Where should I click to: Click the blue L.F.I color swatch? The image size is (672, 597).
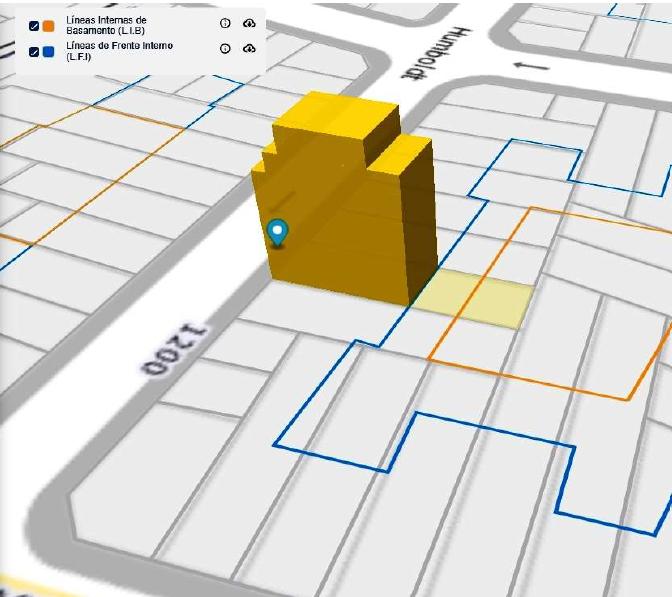(x=48, y=52)
